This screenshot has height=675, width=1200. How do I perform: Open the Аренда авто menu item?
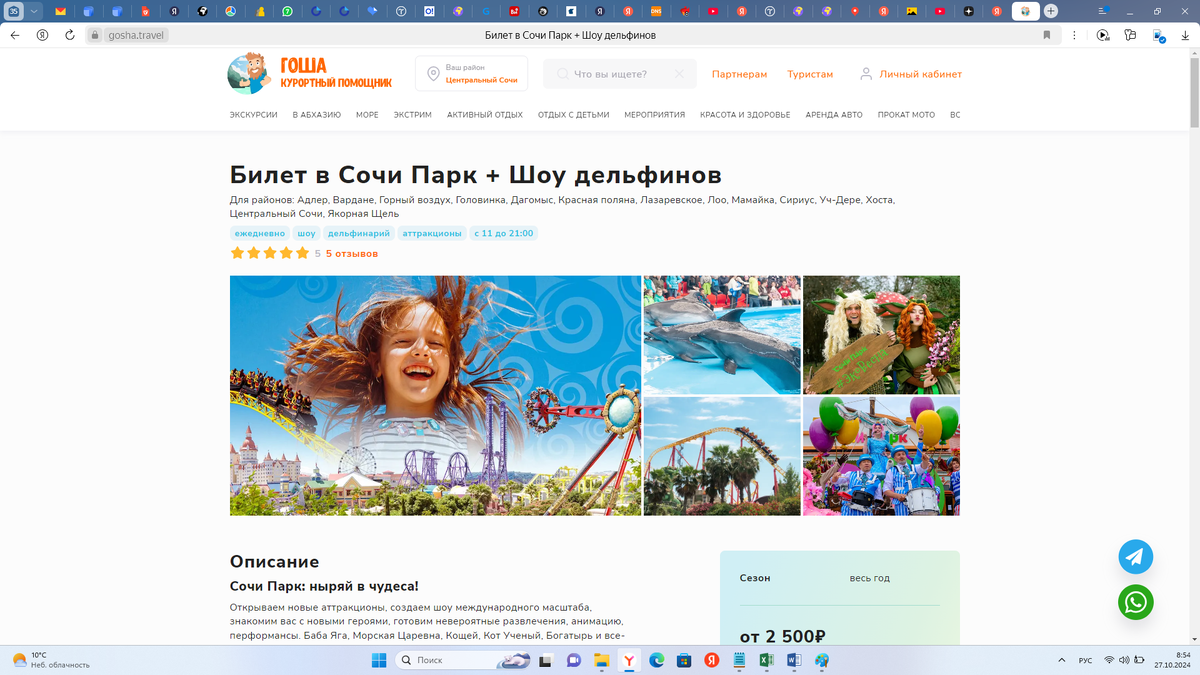(834, 115)
